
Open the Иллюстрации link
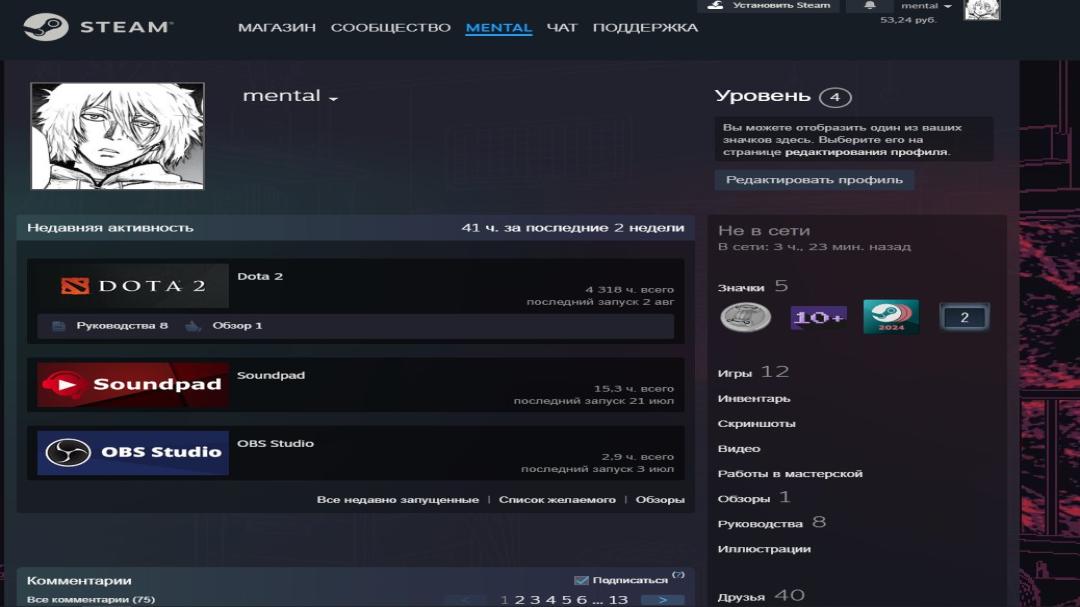764,549
